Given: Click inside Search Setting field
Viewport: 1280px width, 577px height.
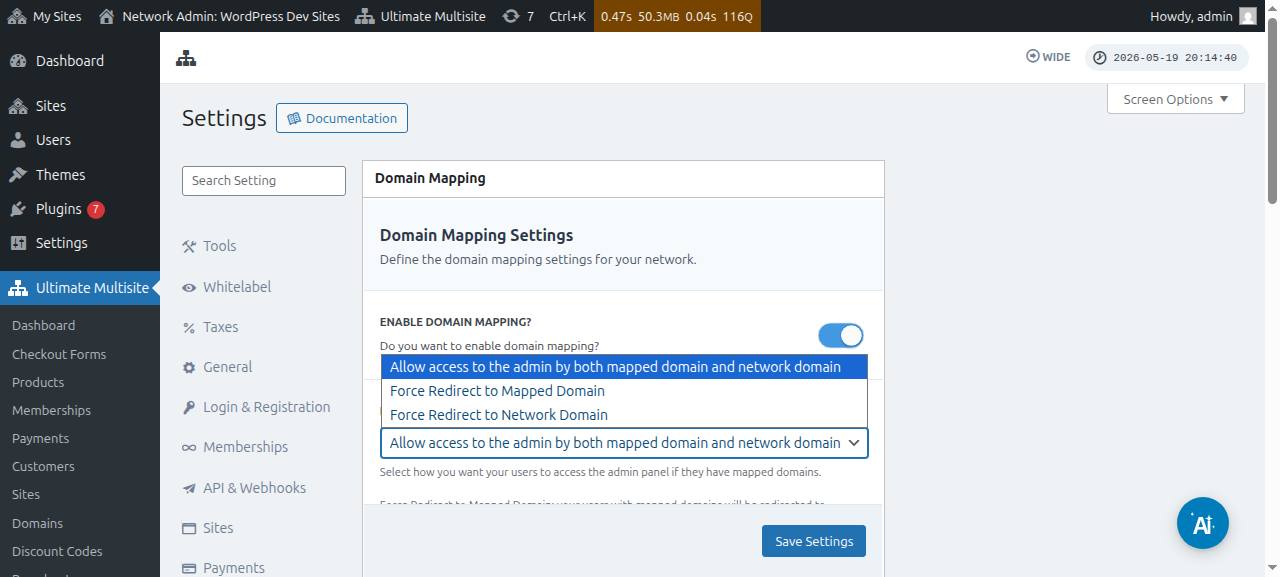Looking at the screenshot, I should point(264,181).
